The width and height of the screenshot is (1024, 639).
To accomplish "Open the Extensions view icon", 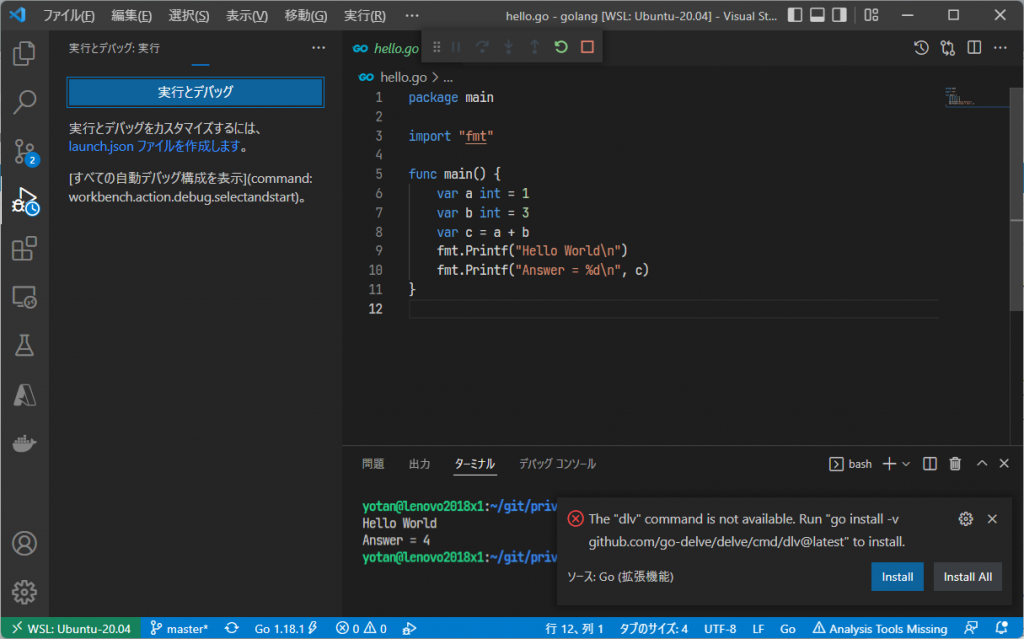I will click(24, 249).
